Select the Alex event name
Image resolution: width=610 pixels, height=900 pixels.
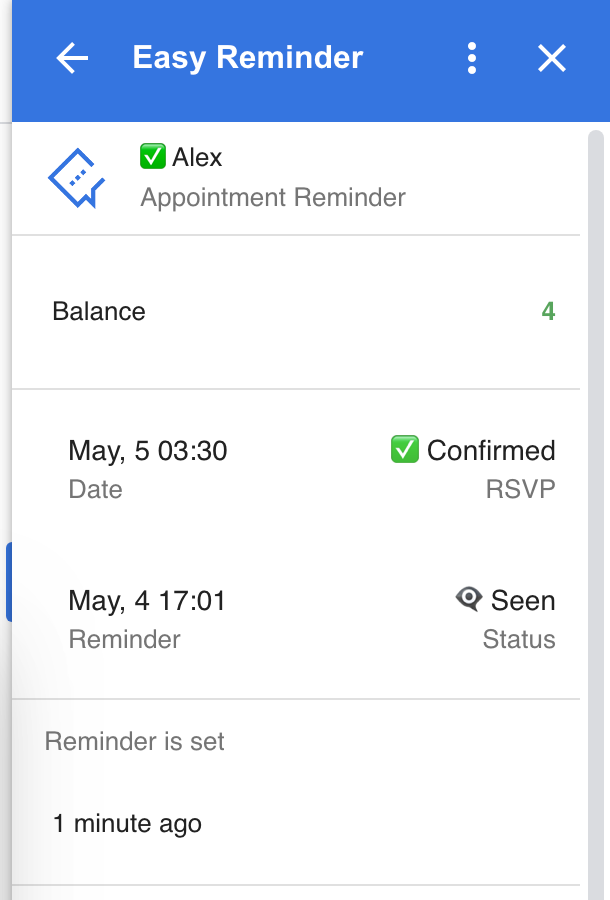(x=197, y=157)
